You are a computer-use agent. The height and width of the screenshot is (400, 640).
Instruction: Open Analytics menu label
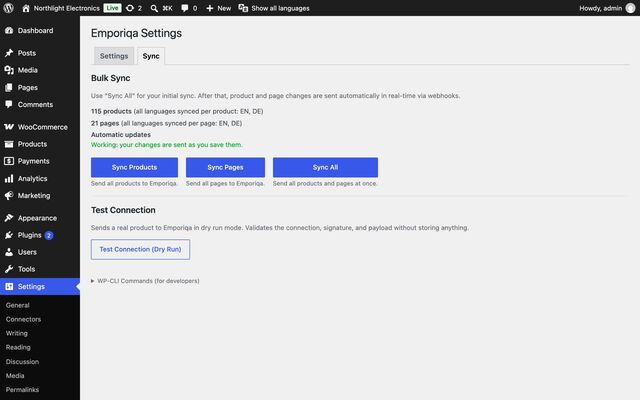pos(32,178)
